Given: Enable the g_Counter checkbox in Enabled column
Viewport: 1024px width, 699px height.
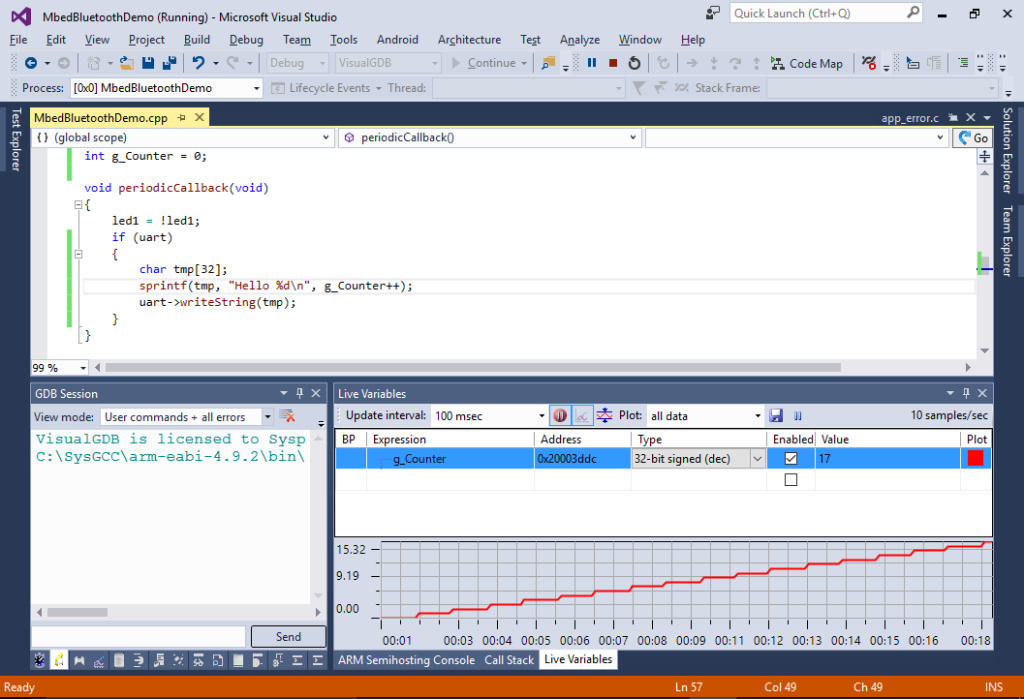Looking at the screenshot, I should click(791, 458).
